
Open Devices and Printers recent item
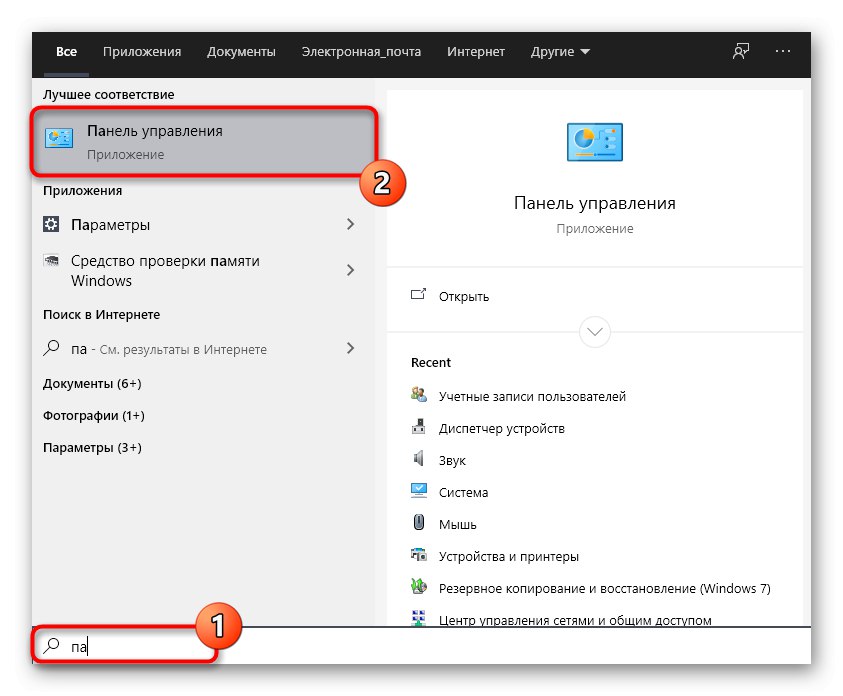508,556
